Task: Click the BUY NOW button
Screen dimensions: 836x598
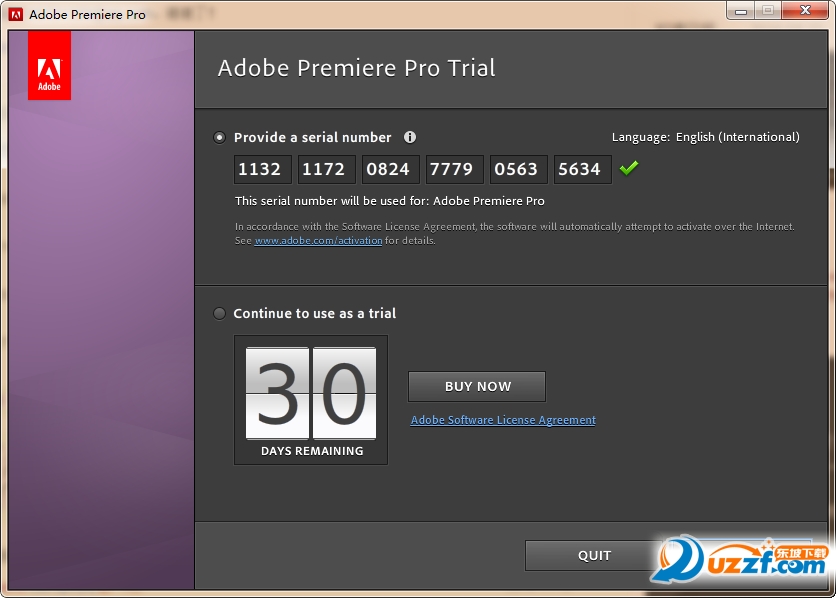Action: pyautogui.click(x=477, y=386)
